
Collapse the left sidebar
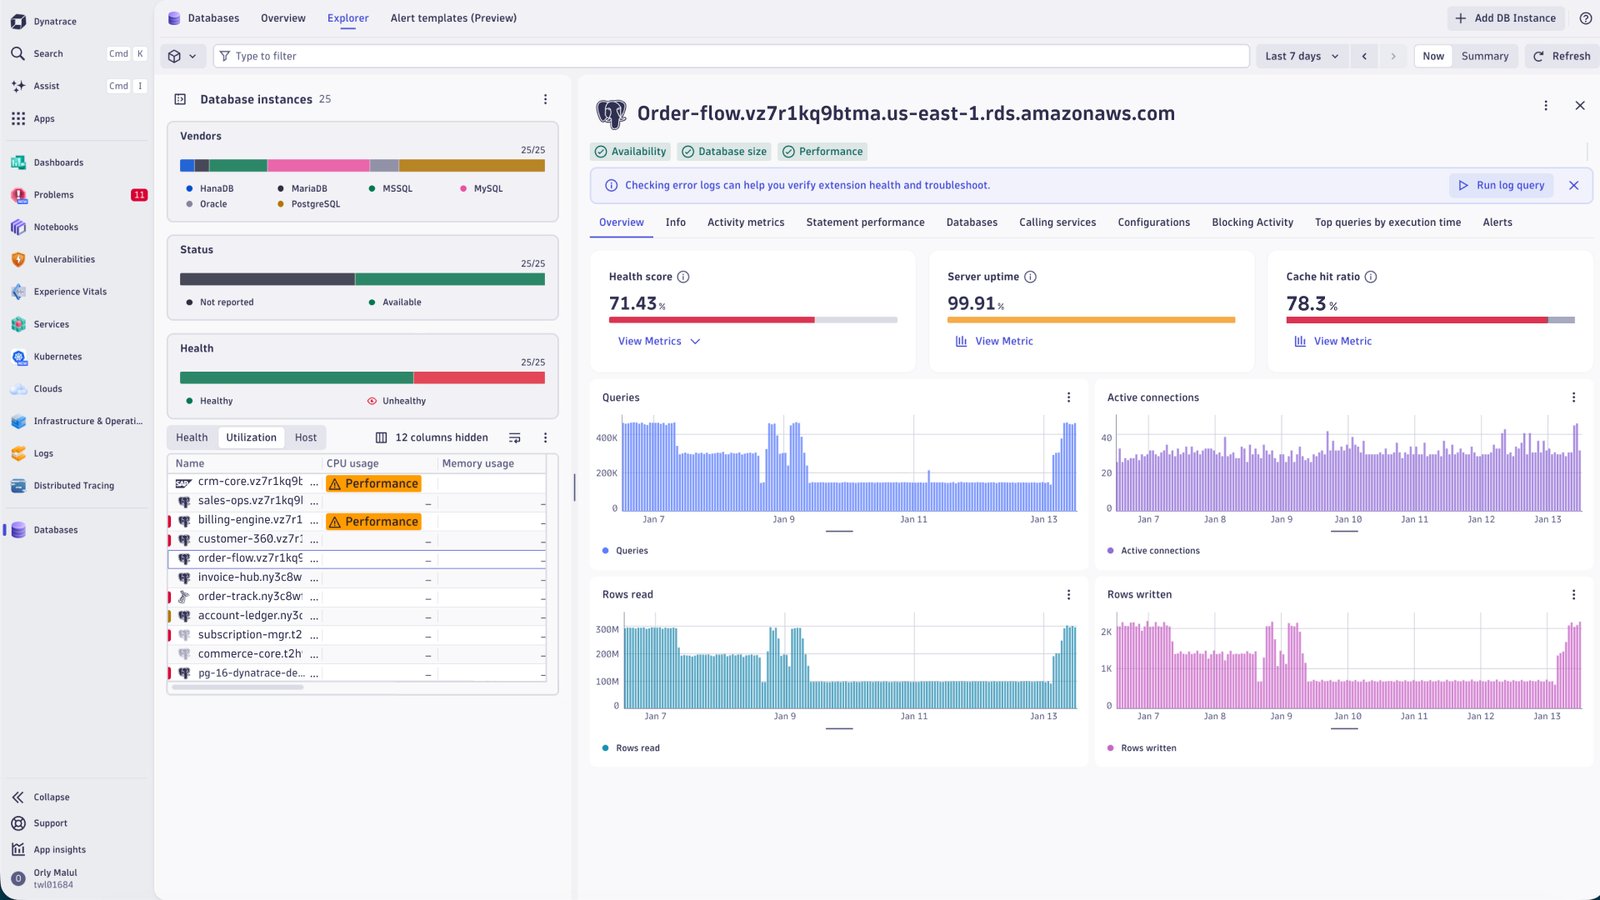click(51, 797)
